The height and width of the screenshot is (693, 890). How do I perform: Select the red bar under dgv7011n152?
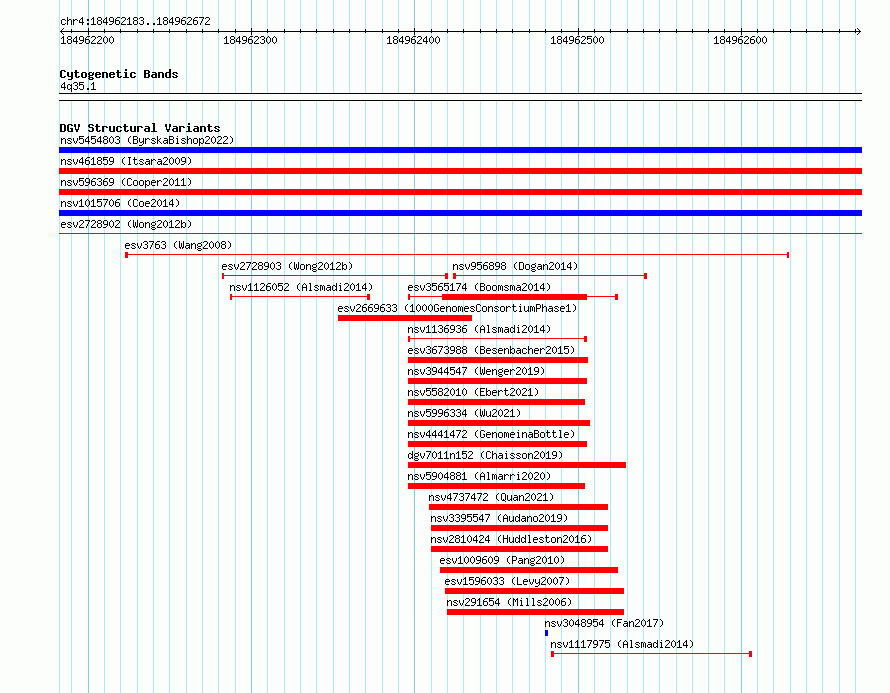coord(517,465)
